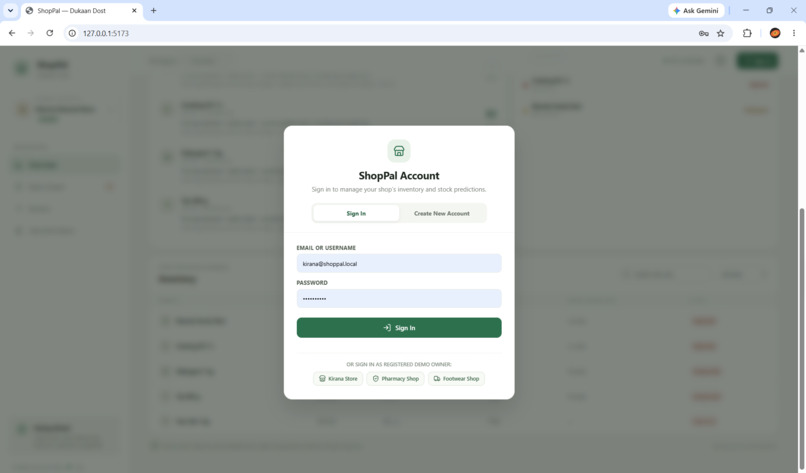Click the shop storefront icon above ShopPal Account
806x473 pixels.
click(399, 151)
